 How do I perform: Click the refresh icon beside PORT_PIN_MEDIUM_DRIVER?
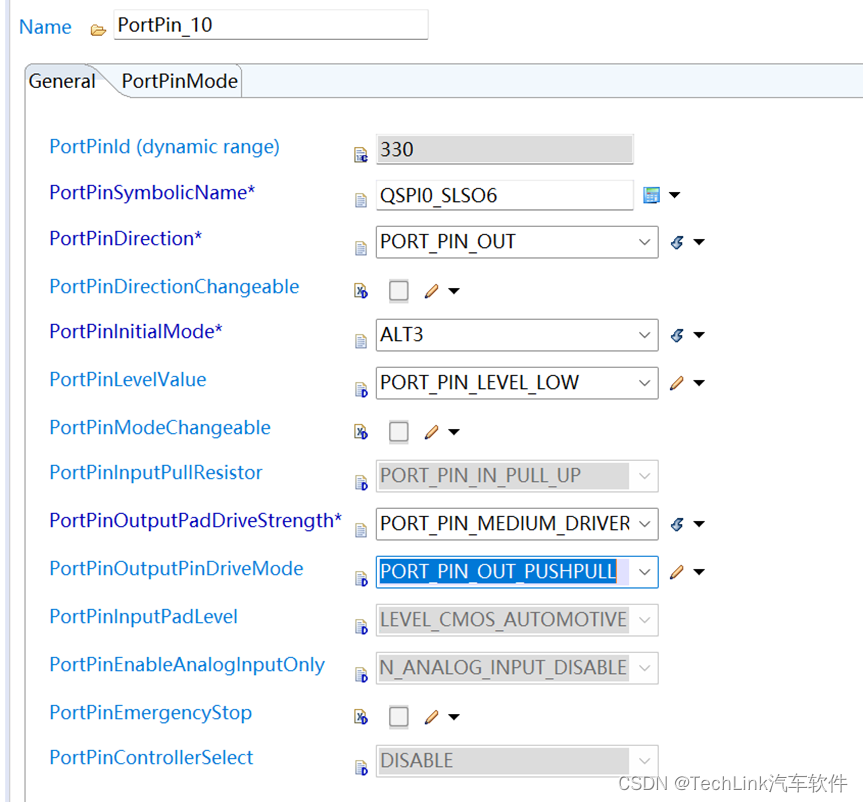coord(678,524)
